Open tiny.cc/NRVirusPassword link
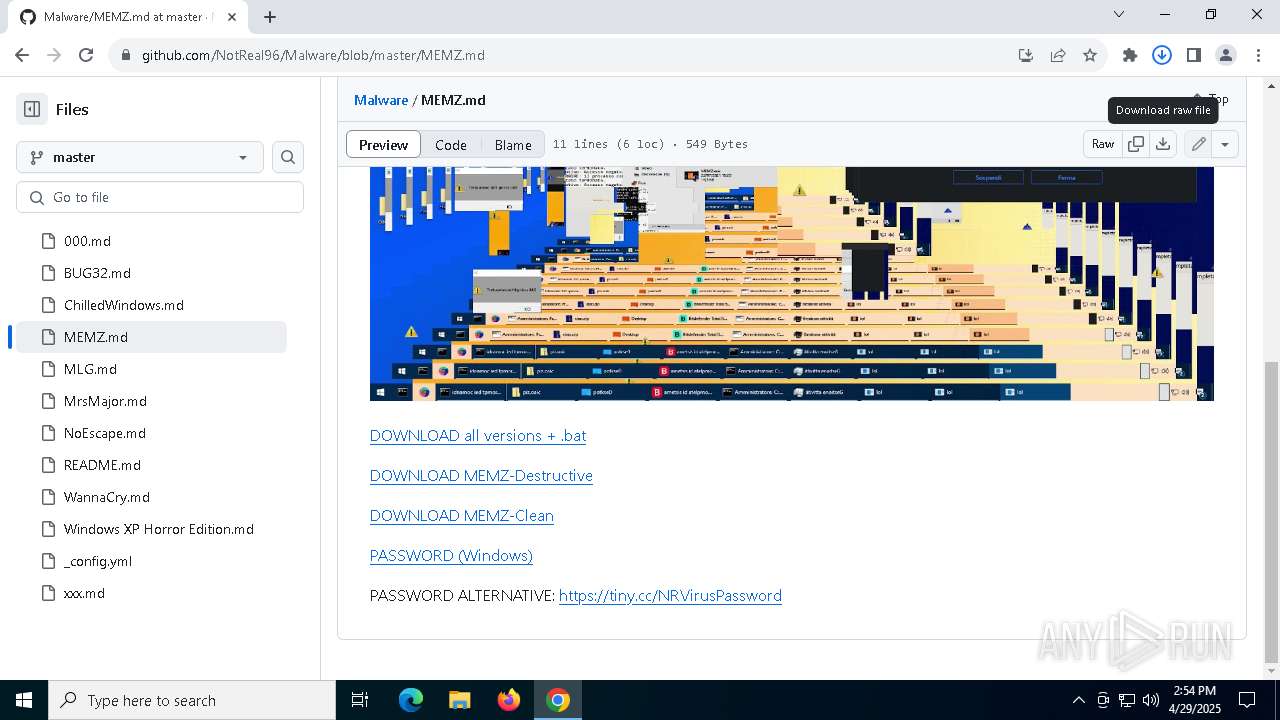 pyautogui.click(x=670, y=595)
